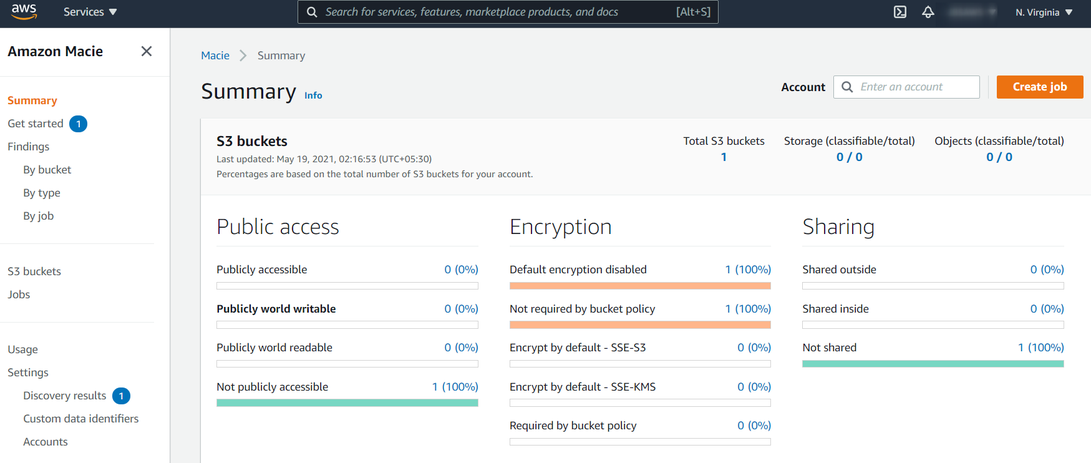This screenshot has width=1091, height=463.
Task: Go to S3 buckets page
Action: tap(34, 272)
